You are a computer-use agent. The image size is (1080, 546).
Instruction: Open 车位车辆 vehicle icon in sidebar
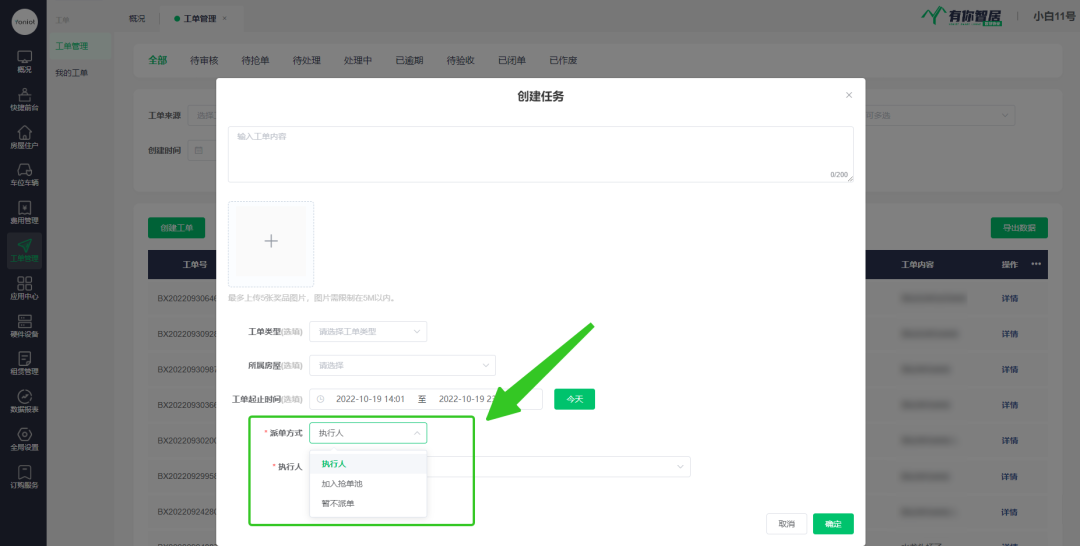[x=24, y=174]
